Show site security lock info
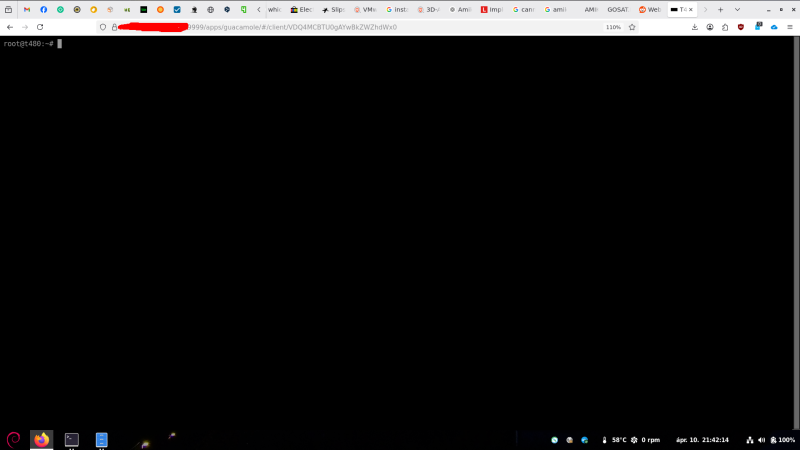Image resolution: width=800 pixels, height=450 pixels. click(x=114, y=27)
